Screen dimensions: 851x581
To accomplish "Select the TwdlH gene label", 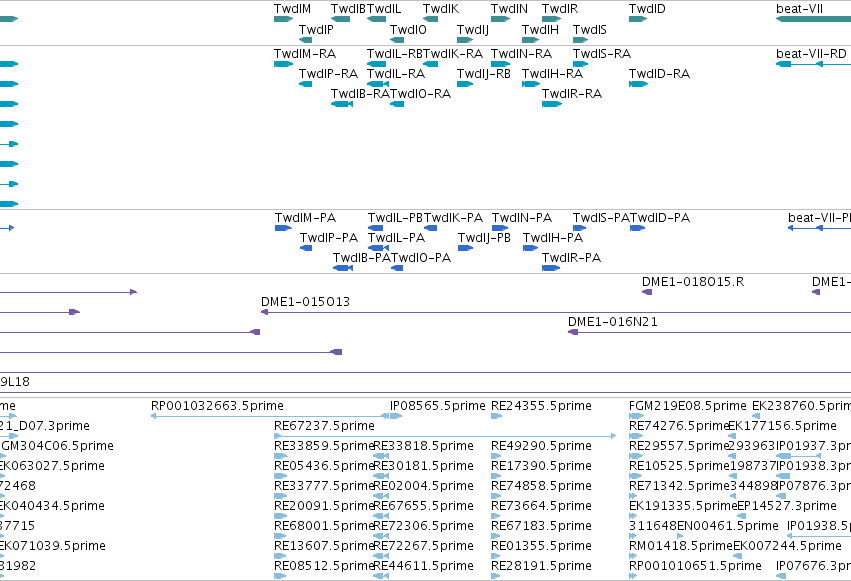I will point(540,30).
